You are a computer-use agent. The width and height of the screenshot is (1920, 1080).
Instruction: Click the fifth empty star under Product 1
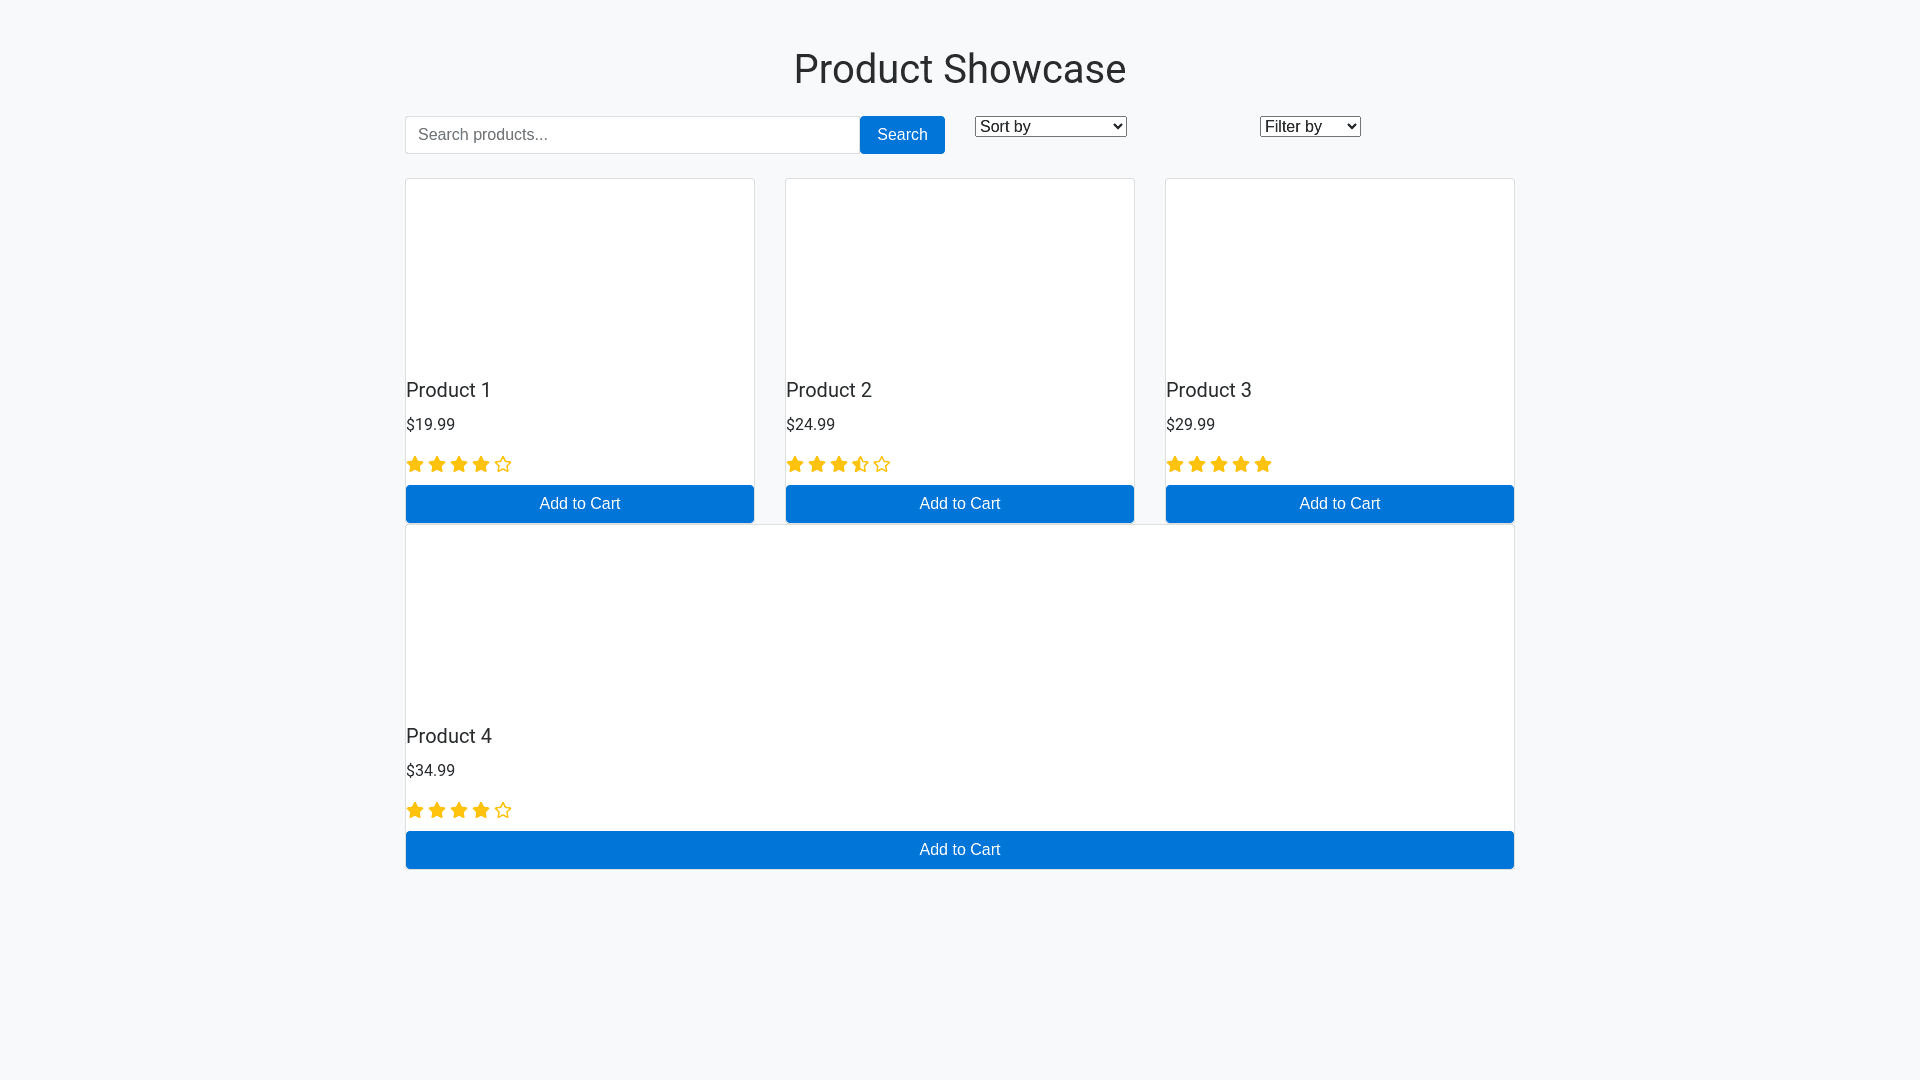(x=503, y=464)
